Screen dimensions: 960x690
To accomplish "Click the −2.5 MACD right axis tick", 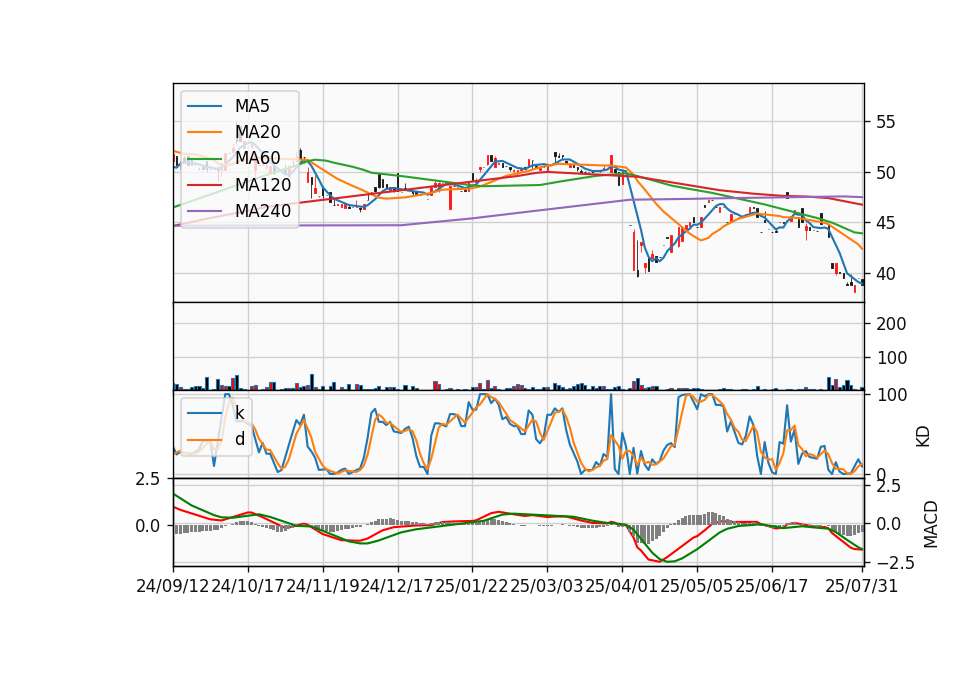I will click(x=896, y=562).
